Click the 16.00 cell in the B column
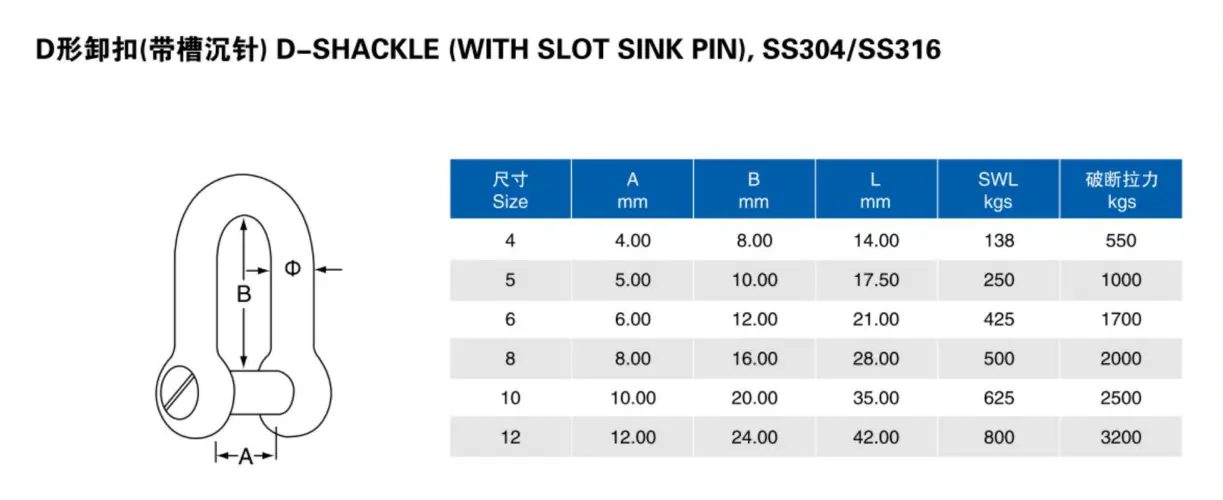This screenshot has height=500, width=1223. click(x=754, y=359)
